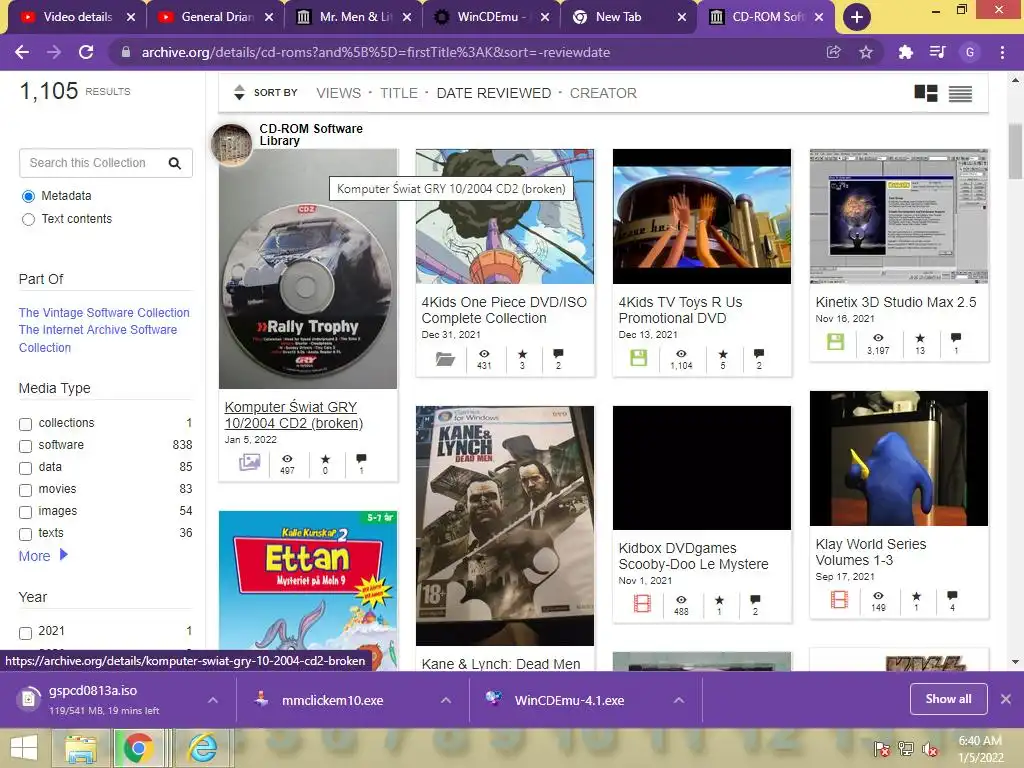This screenshot has width=1024, height=768.
Task: Click favorites star on 4Kids TV Toys R Us card
Action: point(723,354)
